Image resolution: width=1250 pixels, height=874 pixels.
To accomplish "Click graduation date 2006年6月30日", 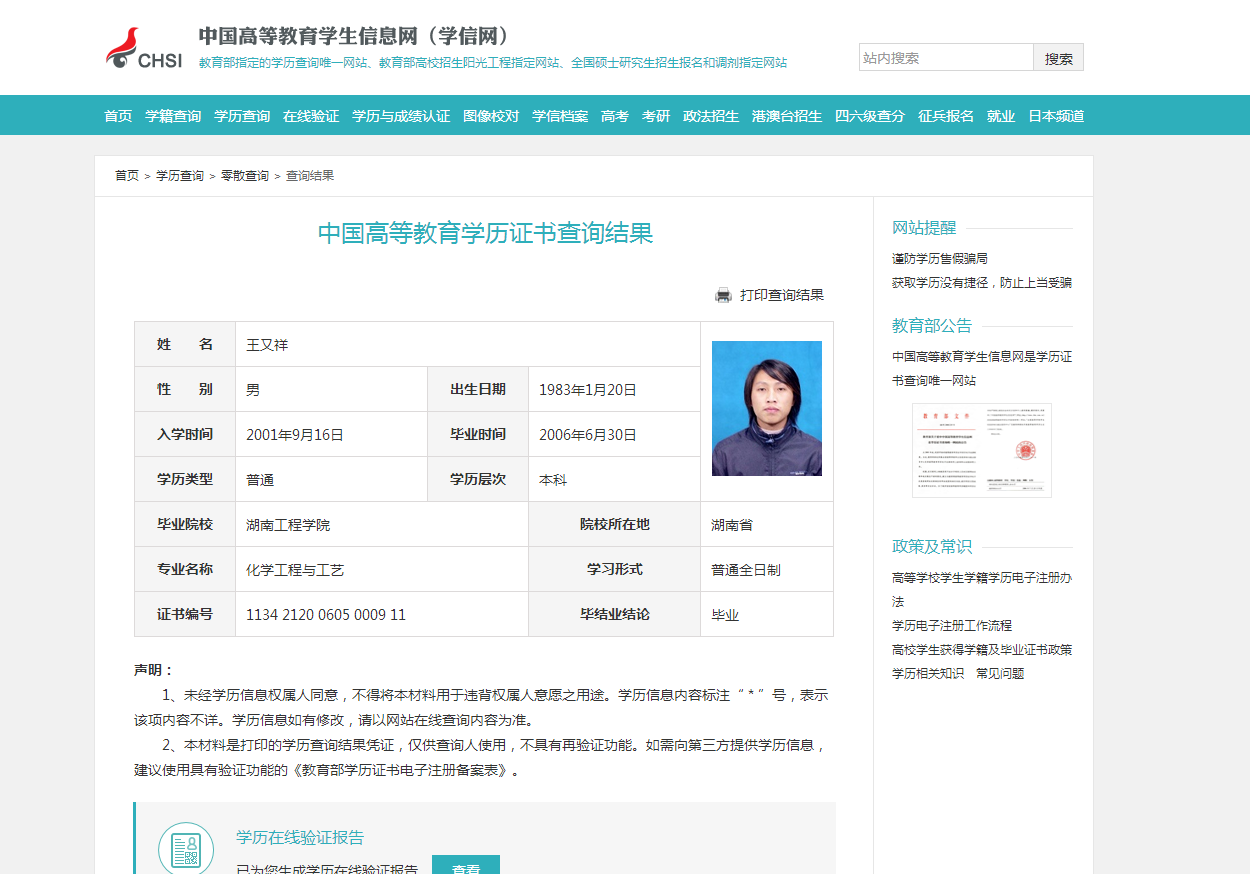I will (588, 435).
